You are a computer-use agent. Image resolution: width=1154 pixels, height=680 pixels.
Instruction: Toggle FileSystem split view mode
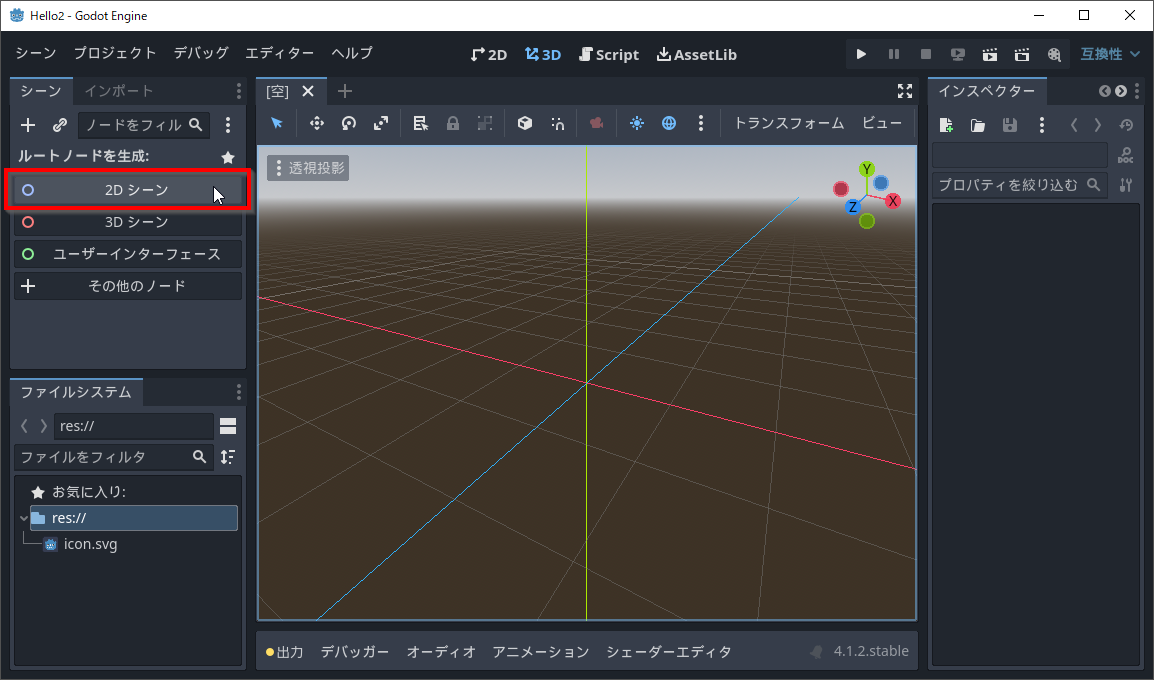pyautogui.click(x=228, y=426)
